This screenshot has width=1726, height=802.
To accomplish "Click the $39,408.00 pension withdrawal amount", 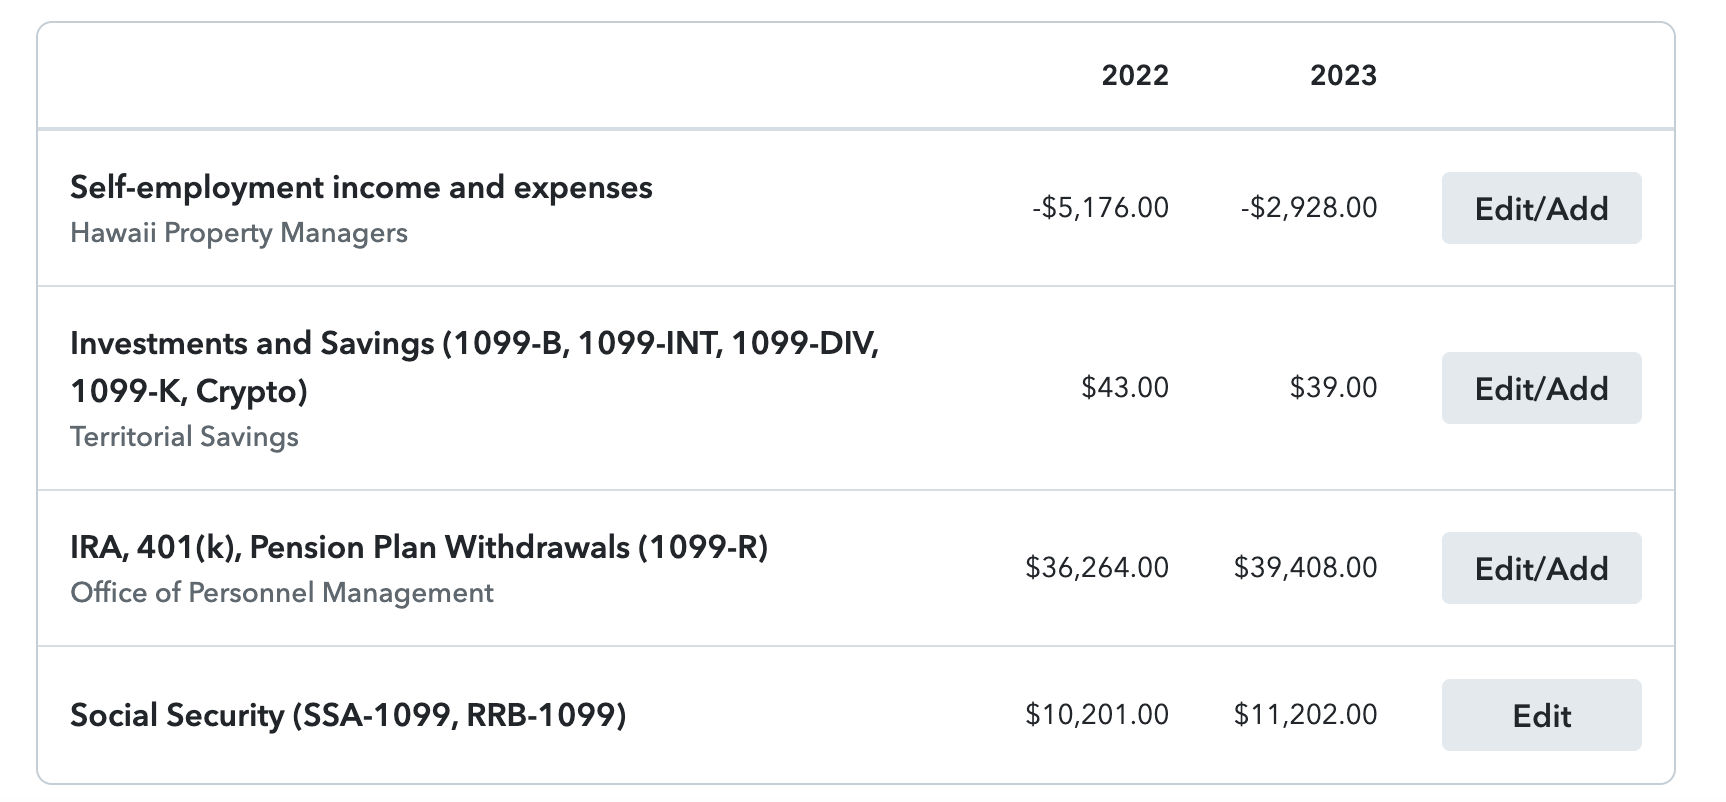I will (1305, 568).
